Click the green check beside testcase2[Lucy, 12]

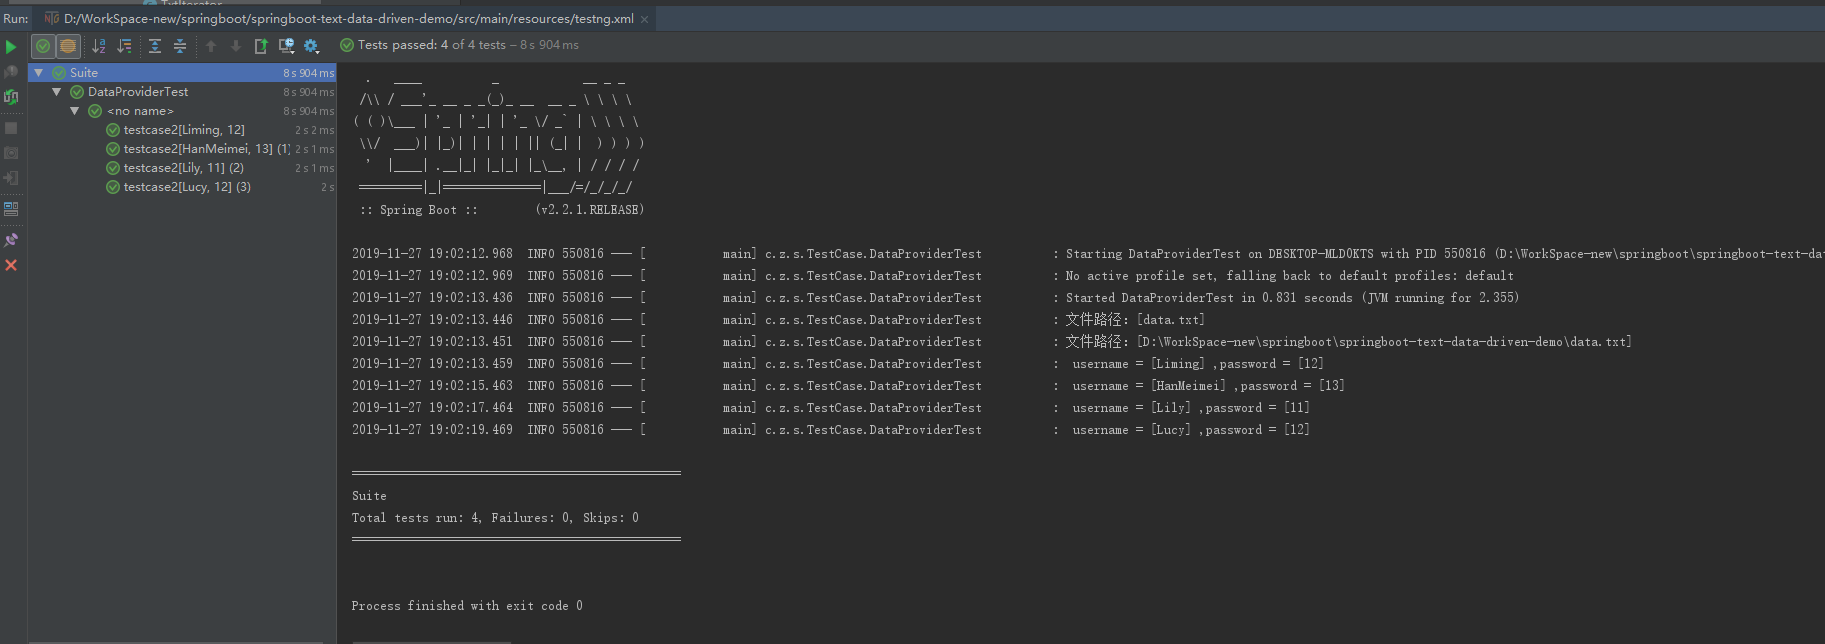113,187
